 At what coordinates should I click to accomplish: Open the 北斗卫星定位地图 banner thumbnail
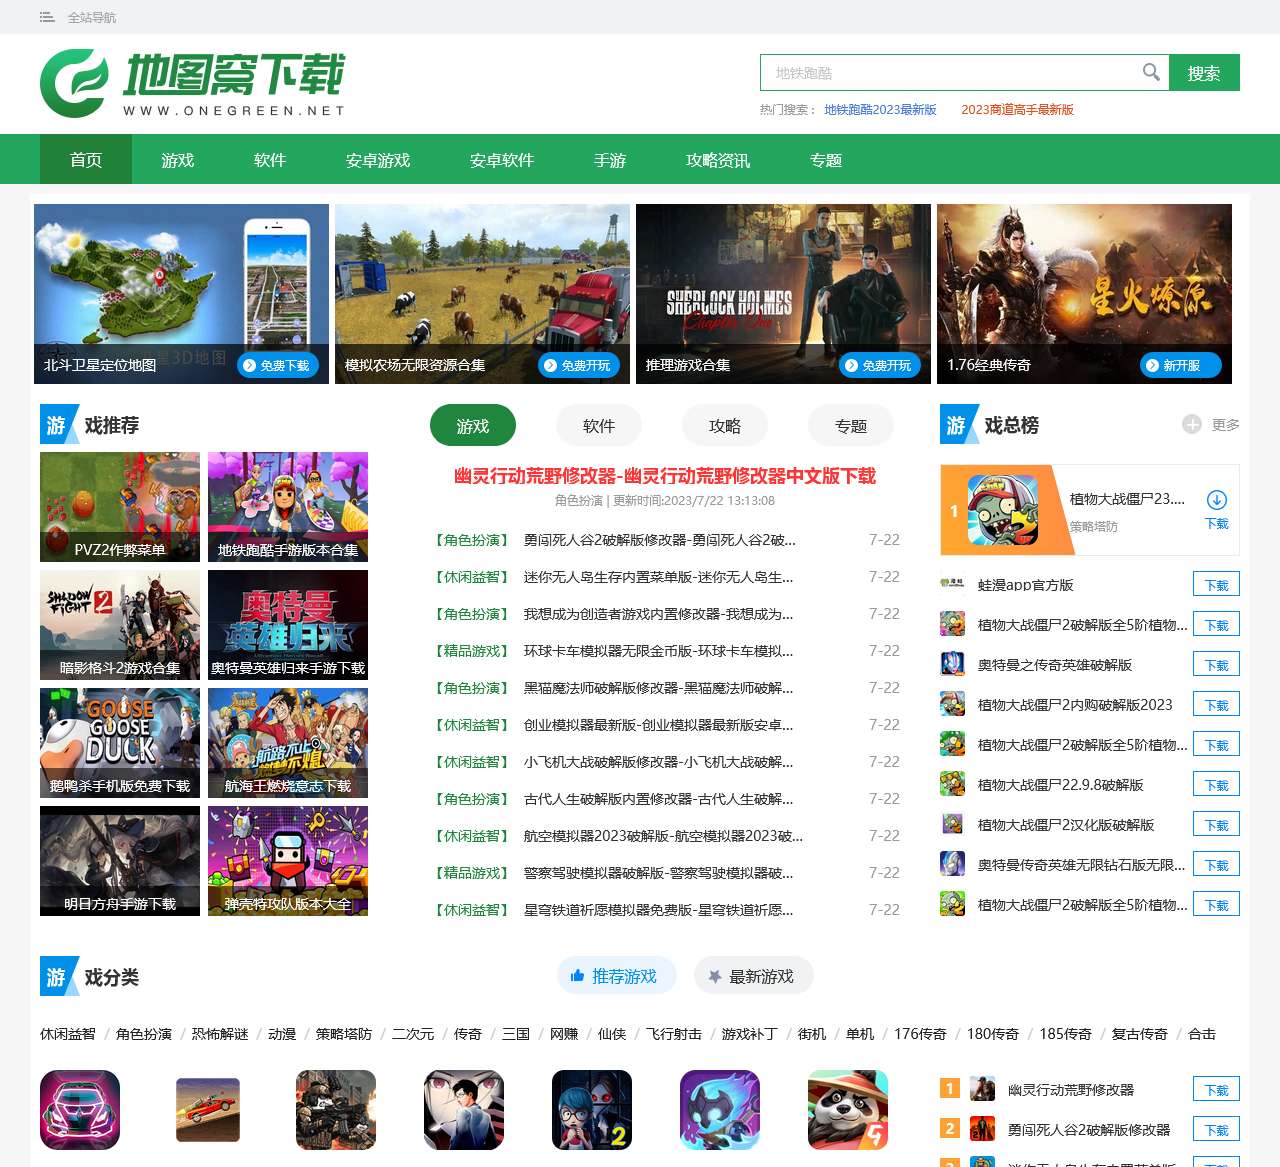(x=181, y=294)
